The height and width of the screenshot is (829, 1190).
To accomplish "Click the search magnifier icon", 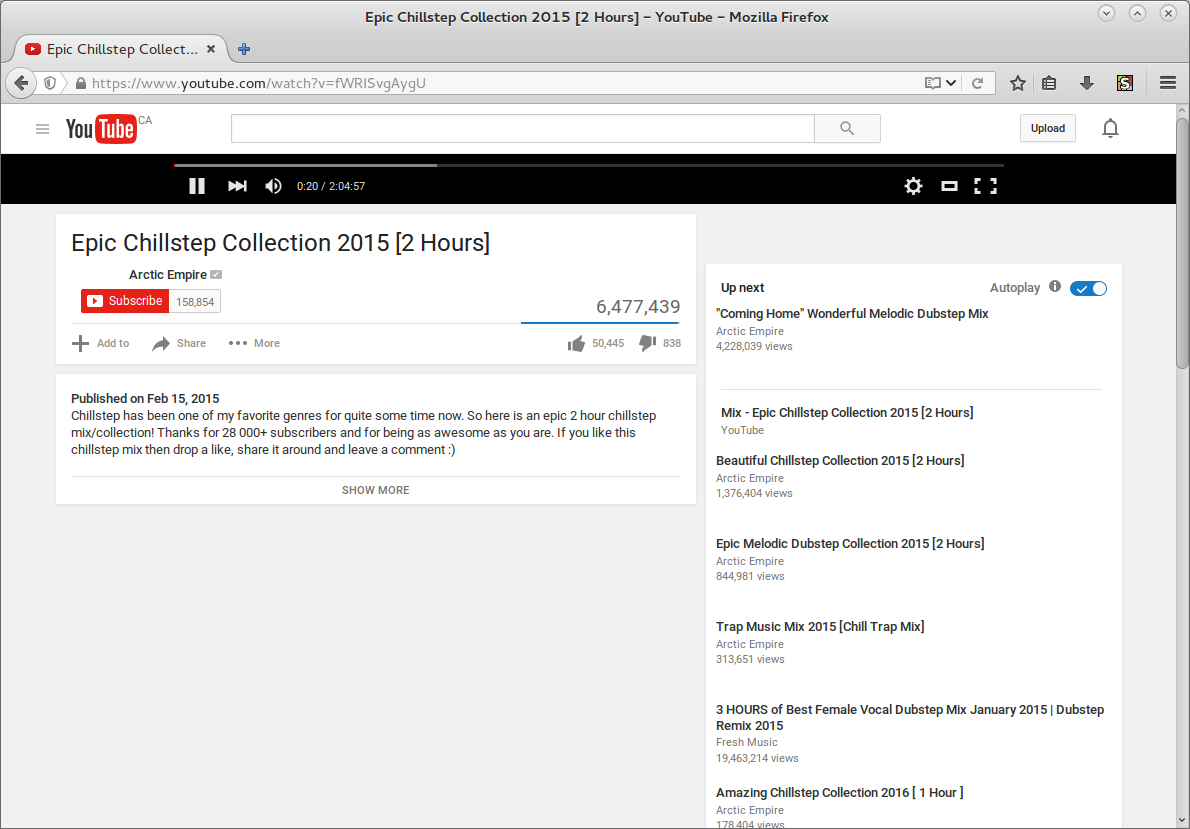I will [847, 128].
